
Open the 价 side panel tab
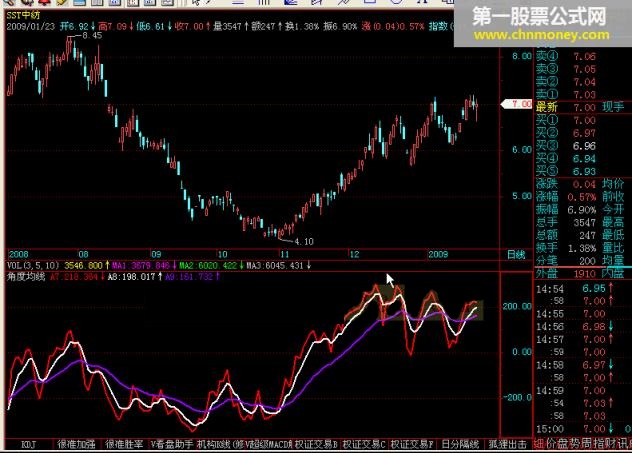click(x=551, y=444)
